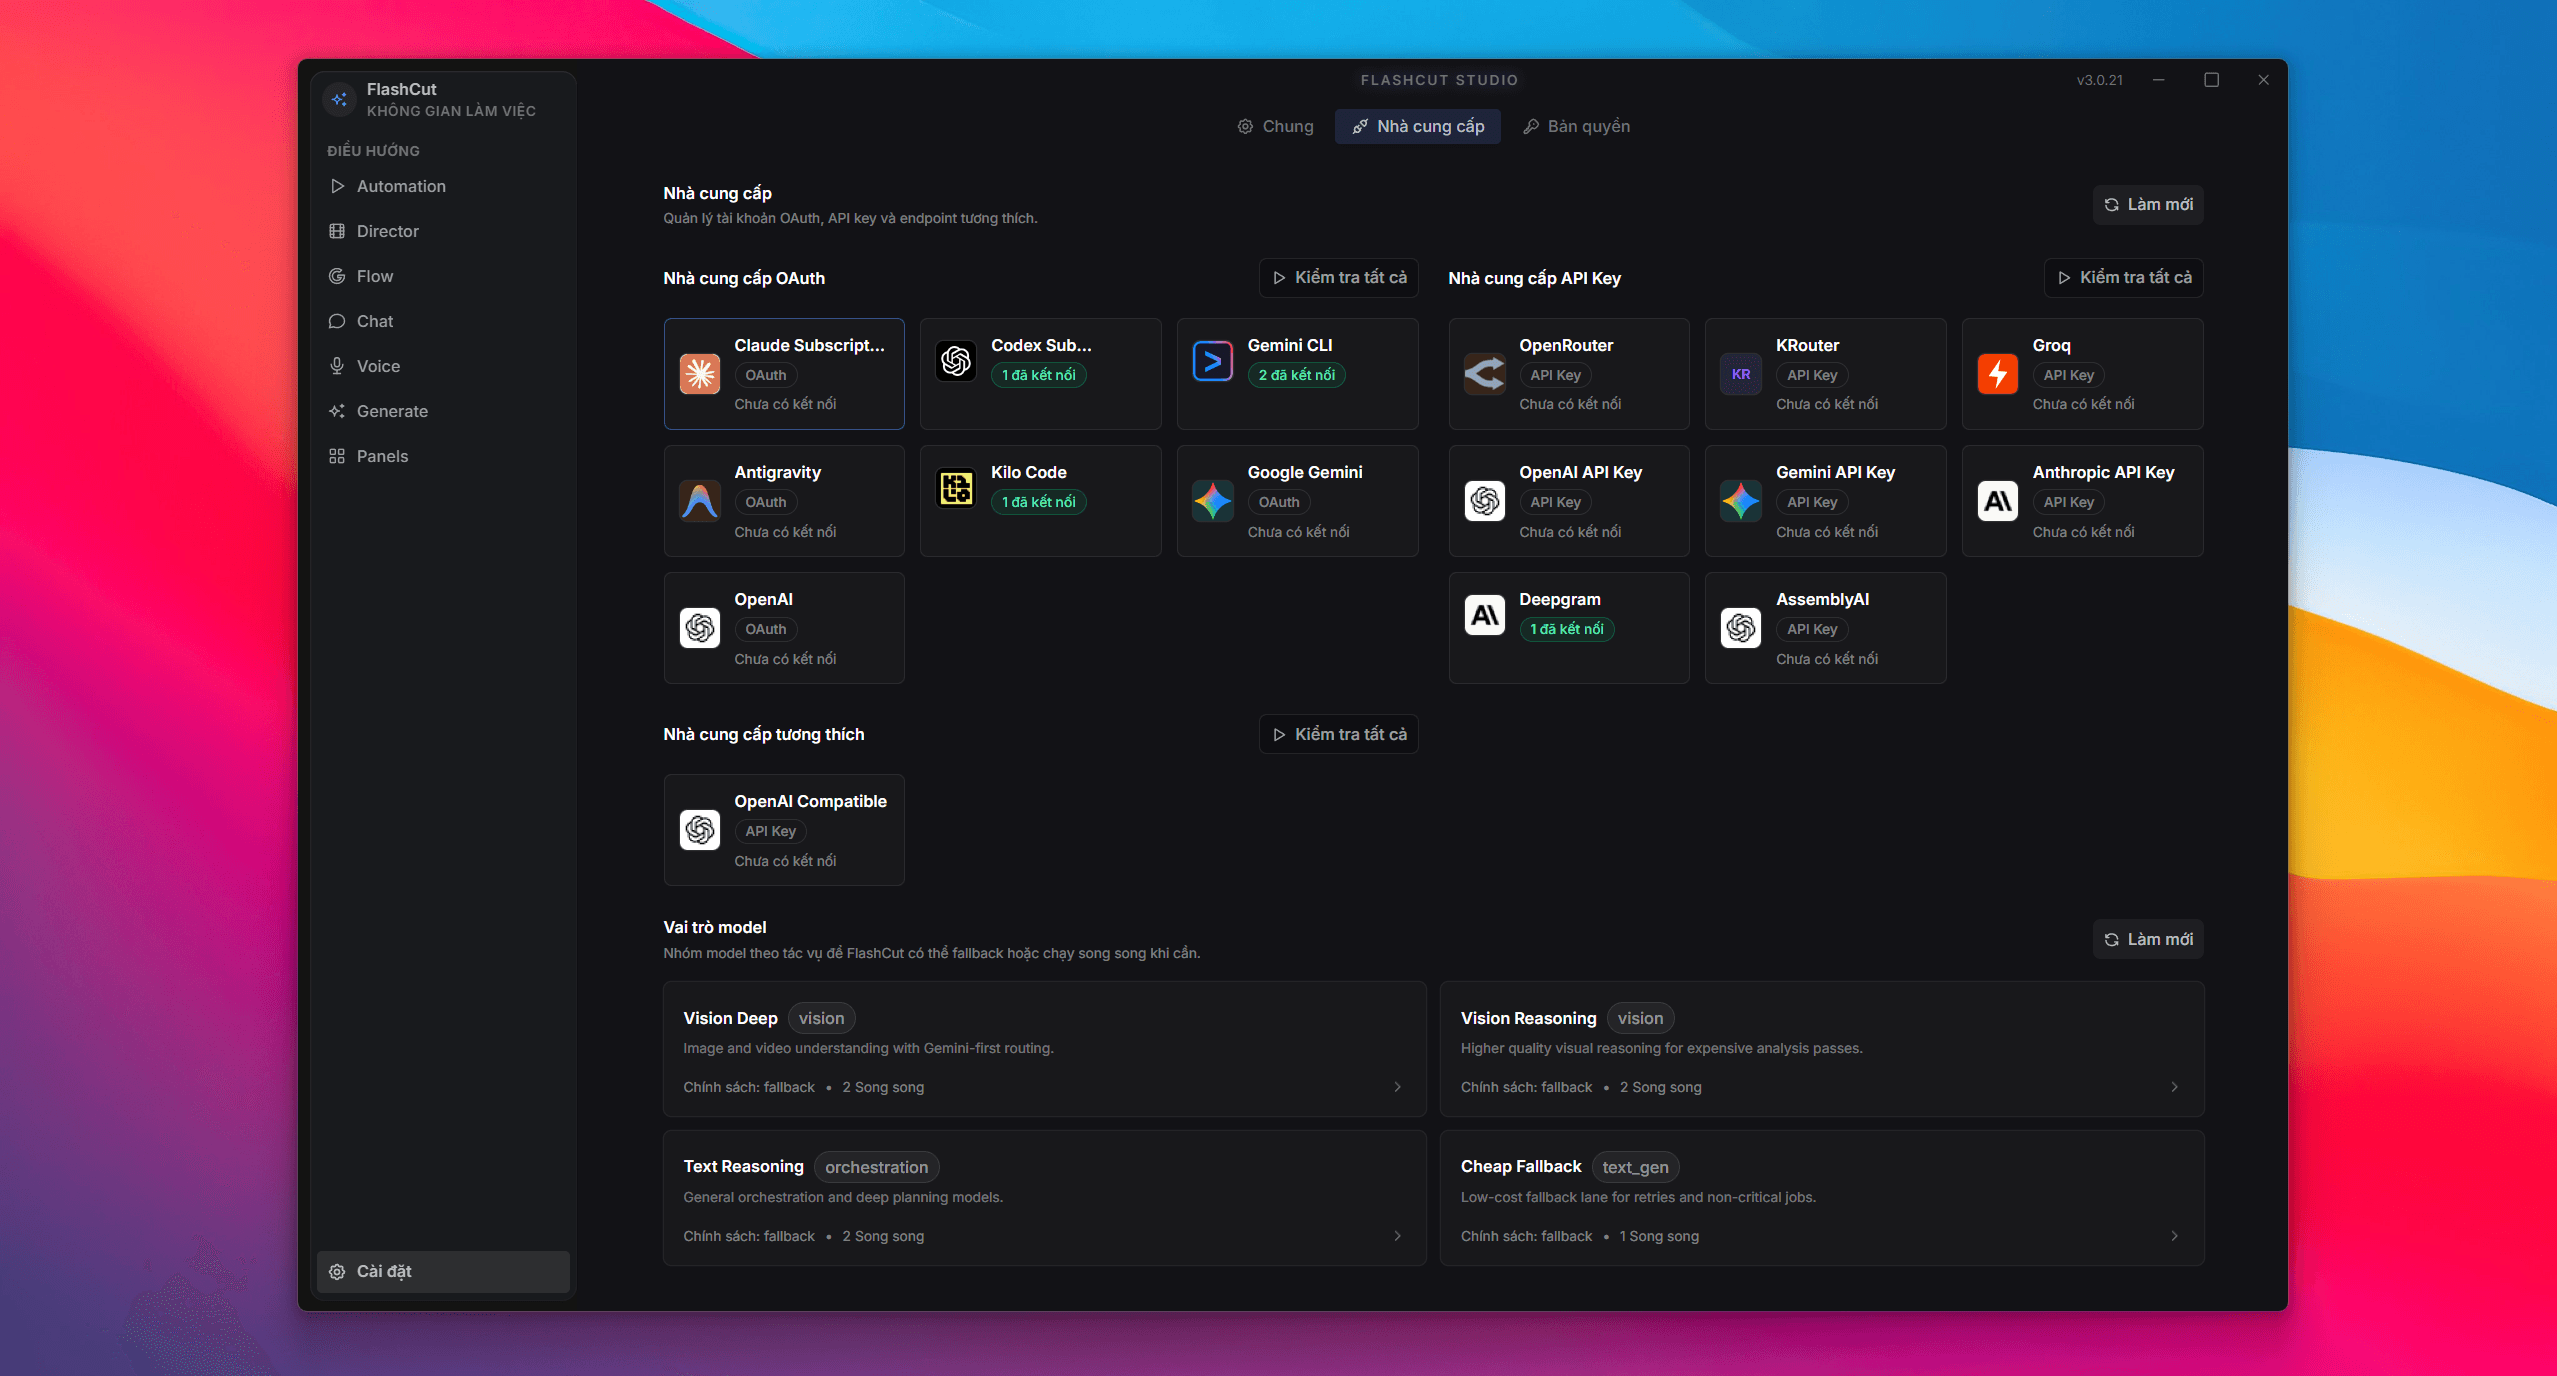Click the Voice microphone icon in sidebar
This screenshot has height=1376, width=2557.
[337, 366]
